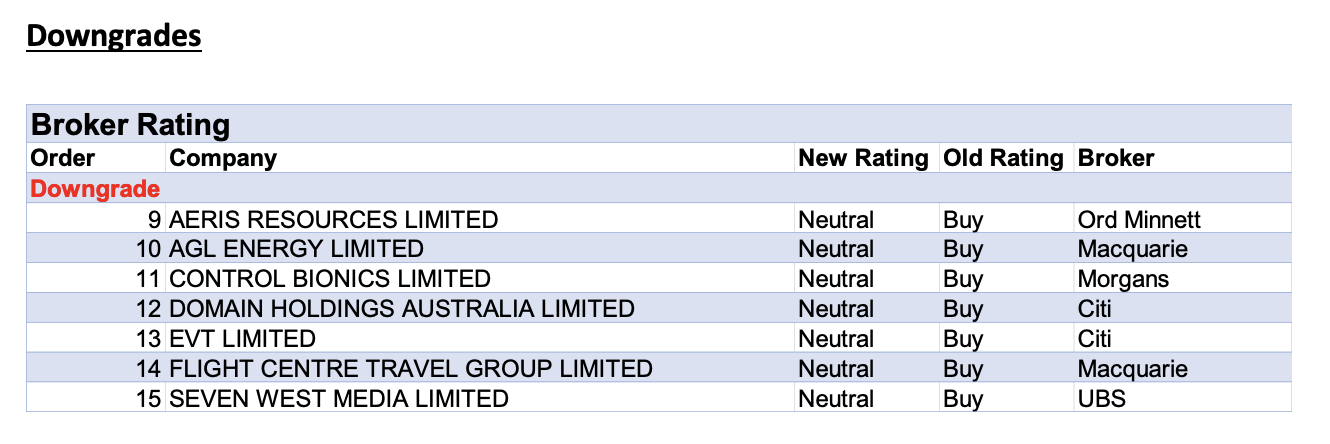
Task: Select FLIGHT CENTRE TRAVEL GROUP LIMITED
Action: pos(410,369)
